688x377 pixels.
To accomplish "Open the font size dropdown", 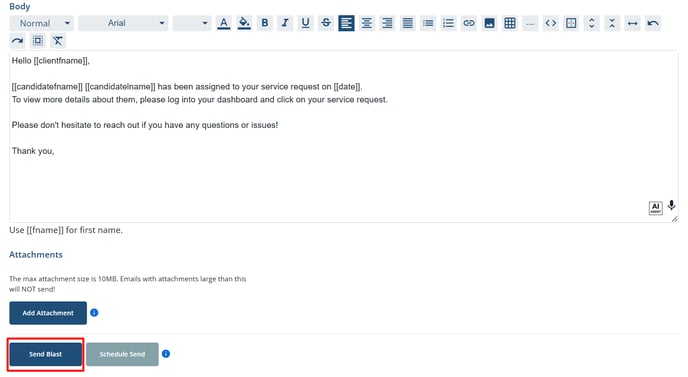I will pyautogui.click(x=192, y=23).
